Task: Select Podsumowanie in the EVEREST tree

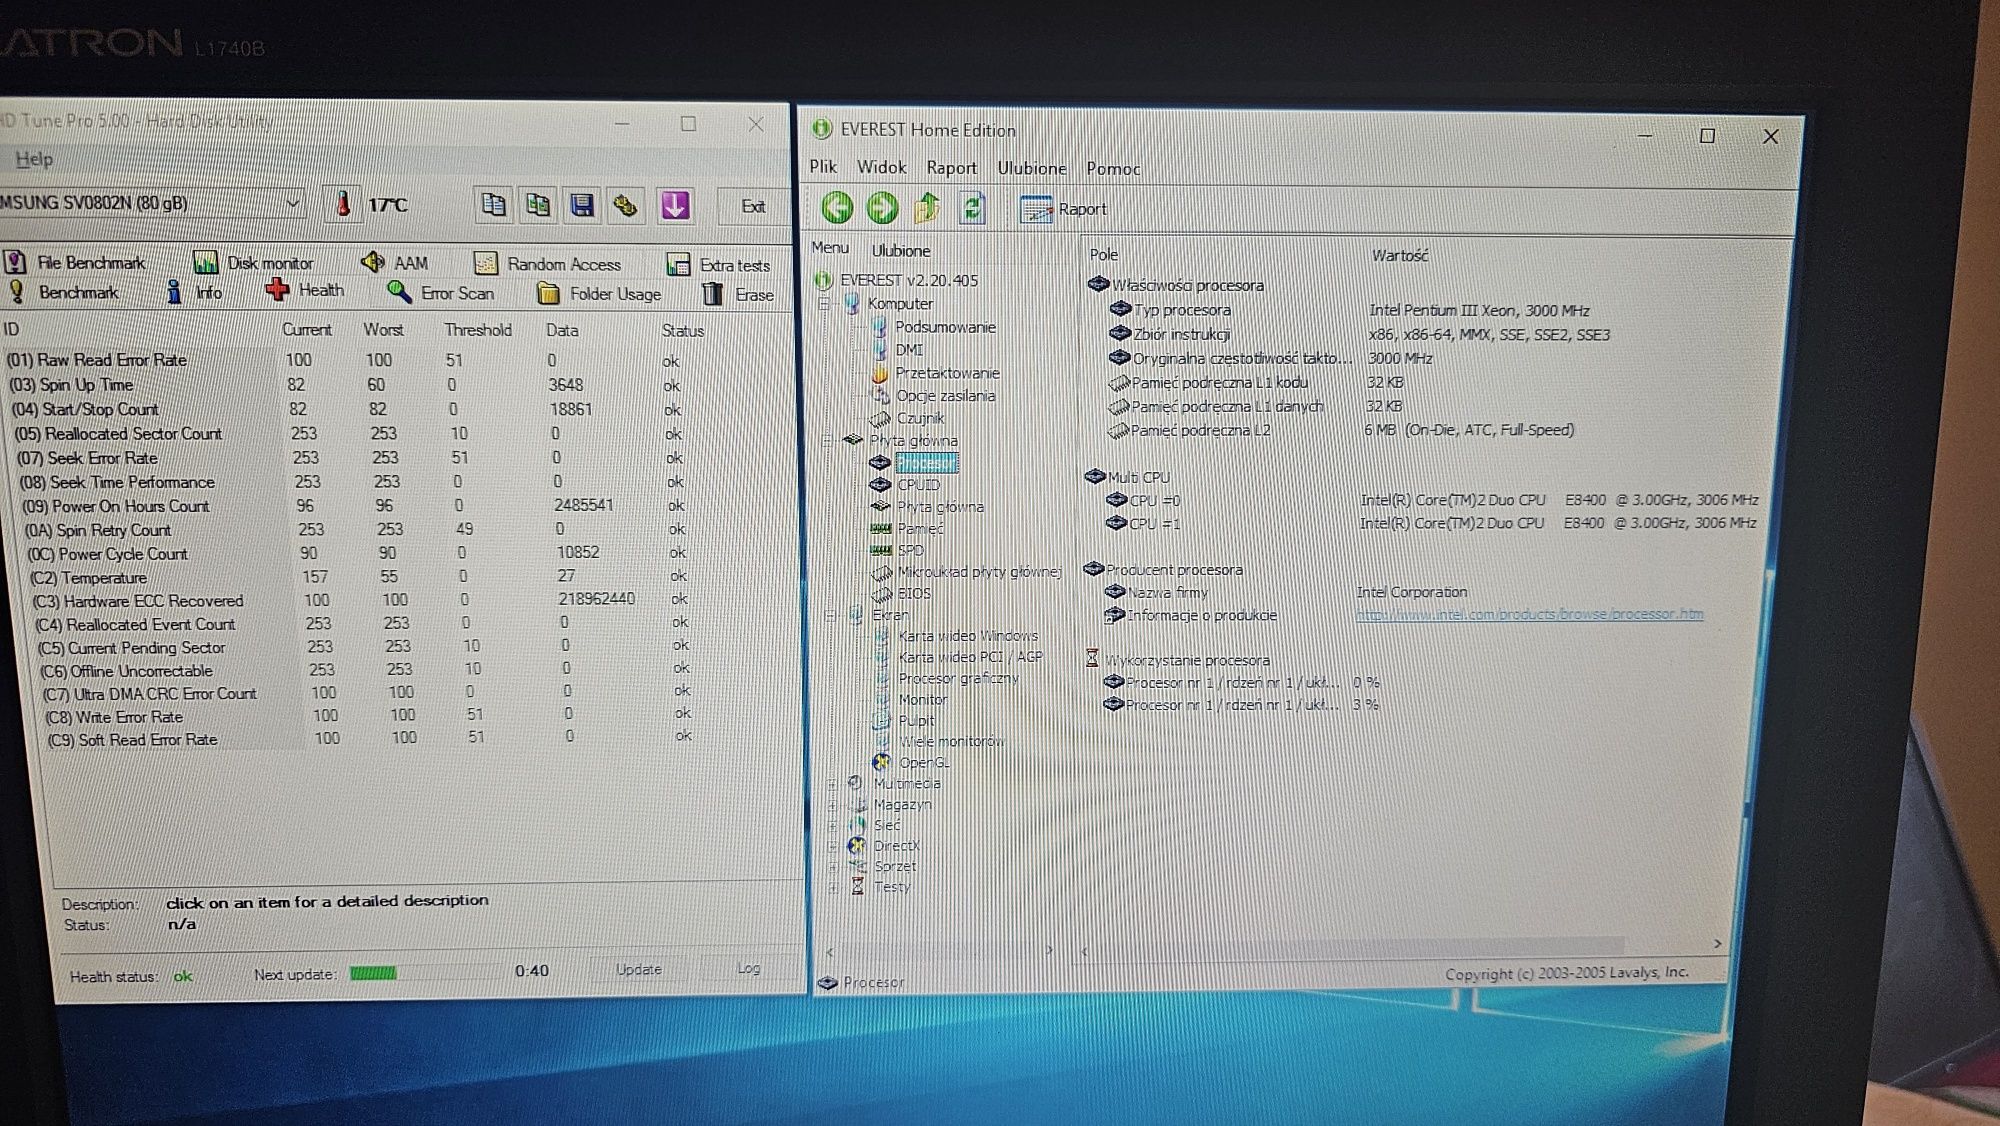Action: click(945, 327)
